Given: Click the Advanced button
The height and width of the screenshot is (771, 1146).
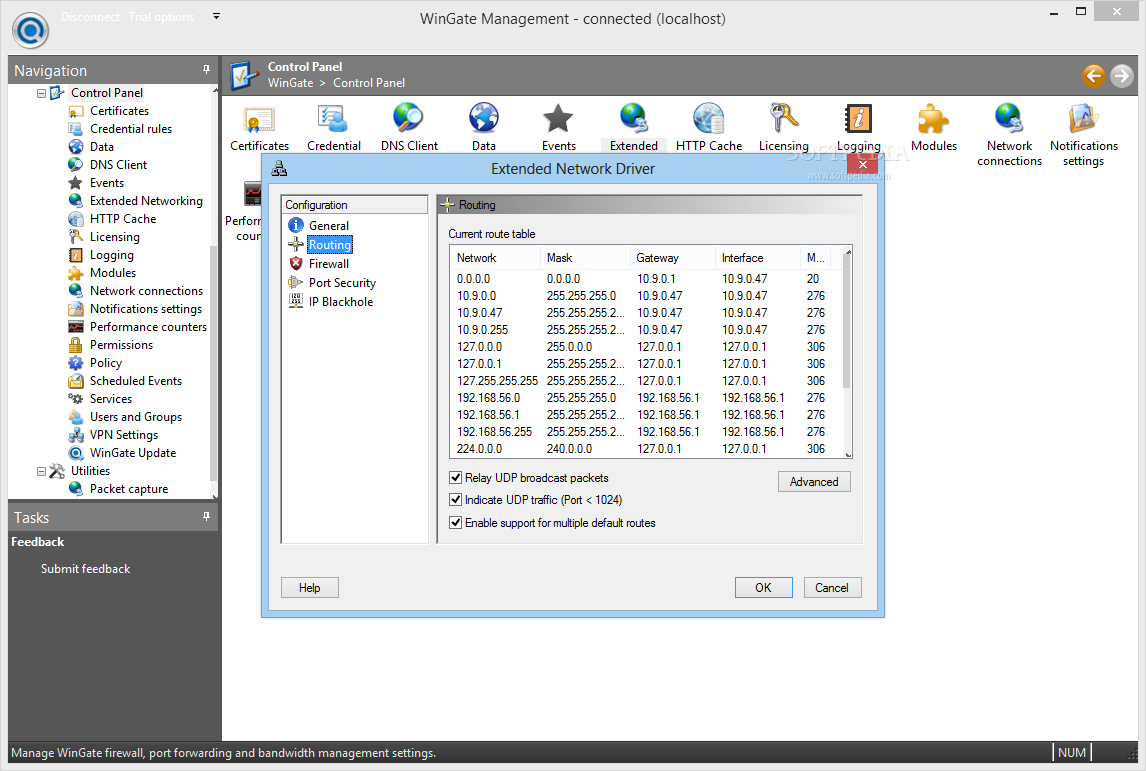Looking at the screenshot, I should [813, 482].
